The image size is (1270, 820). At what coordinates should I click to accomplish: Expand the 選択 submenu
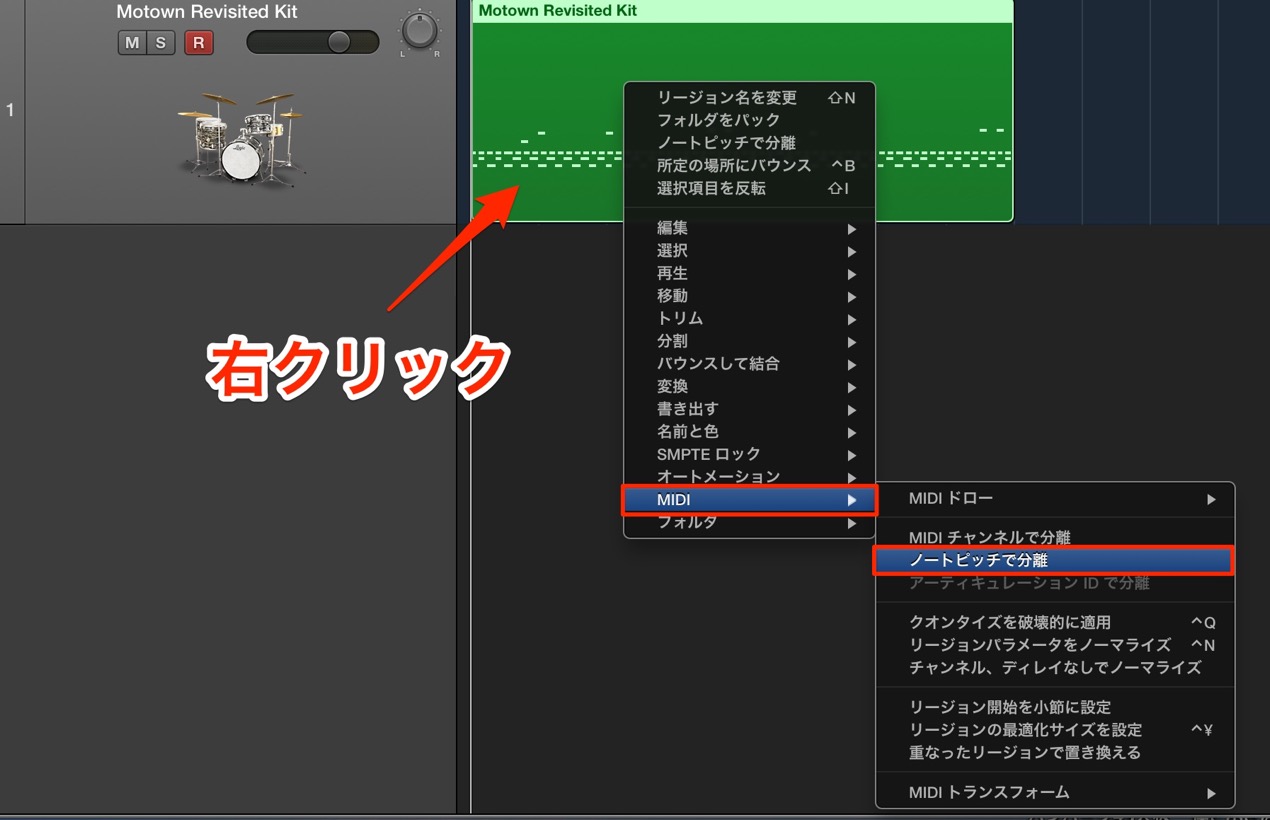pyautogui.click(x=750, y=251)
